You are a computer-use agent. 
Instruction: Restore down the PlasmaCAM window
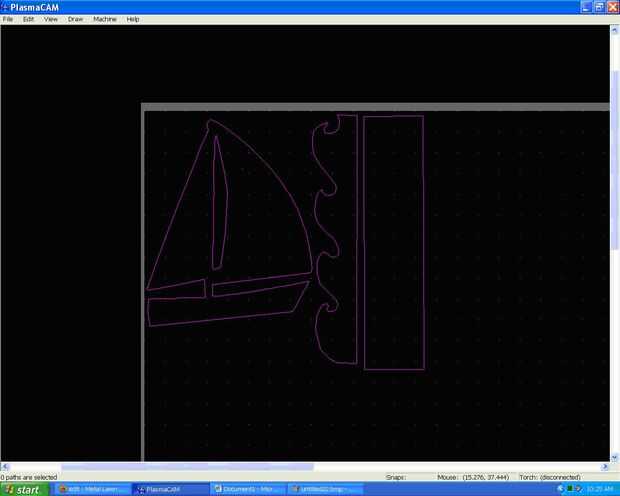[x=600, y=7]
